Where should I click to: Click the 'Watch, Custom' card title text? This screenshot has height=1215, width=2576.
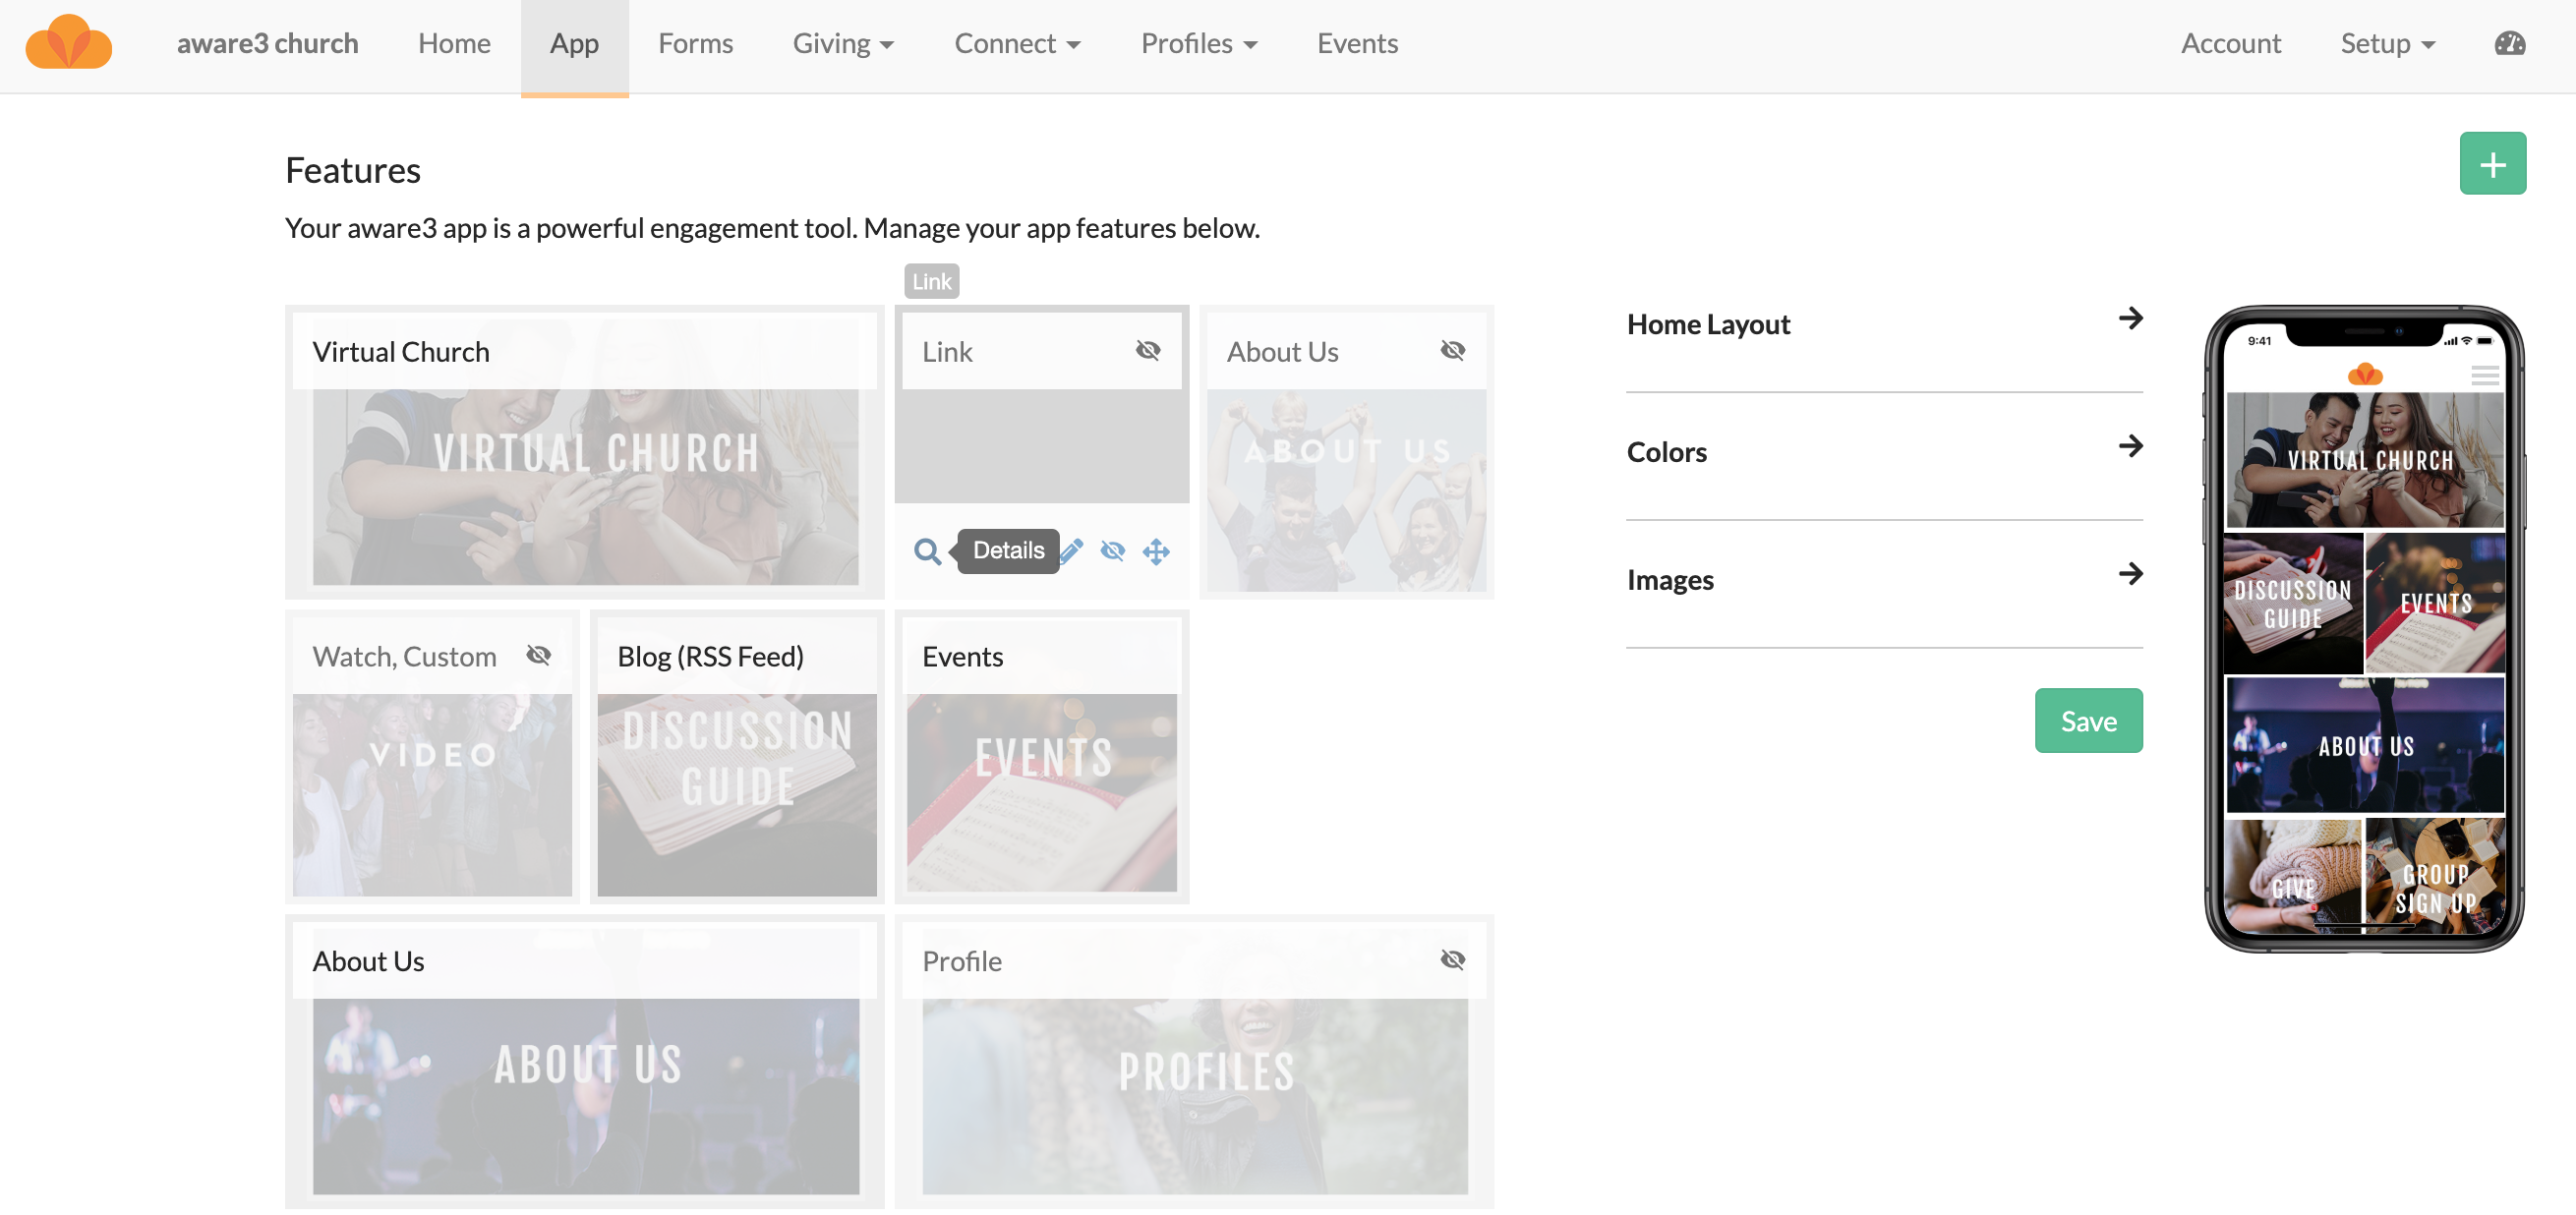(x=404, y=657)
